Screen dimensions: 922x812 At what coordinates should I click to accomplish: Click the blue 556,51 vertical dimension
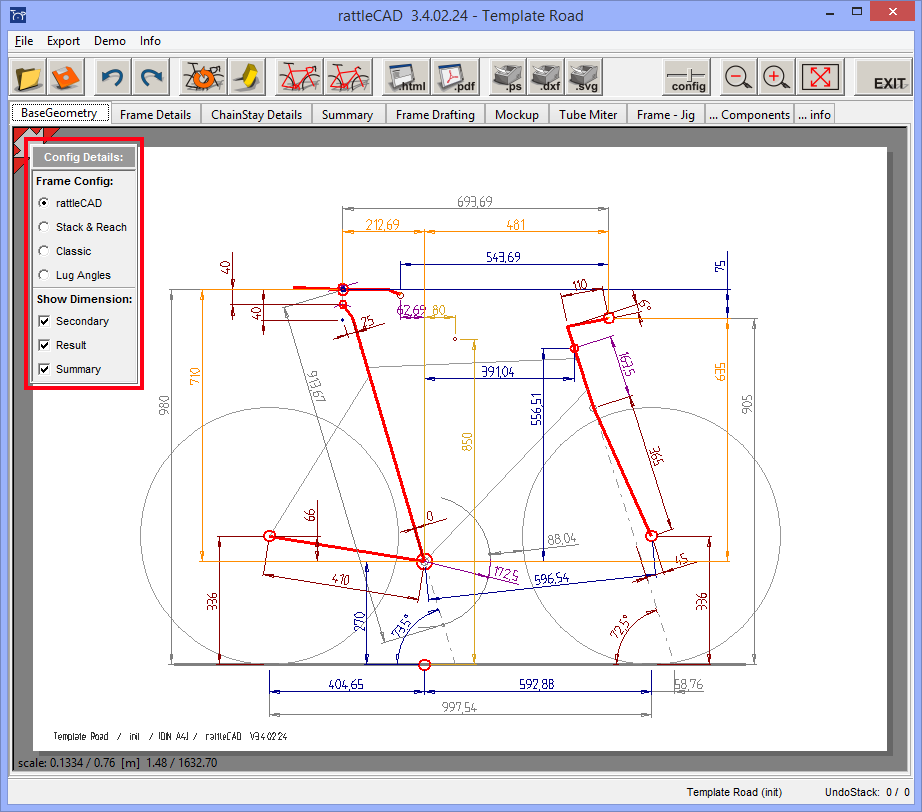click(536, 409)
